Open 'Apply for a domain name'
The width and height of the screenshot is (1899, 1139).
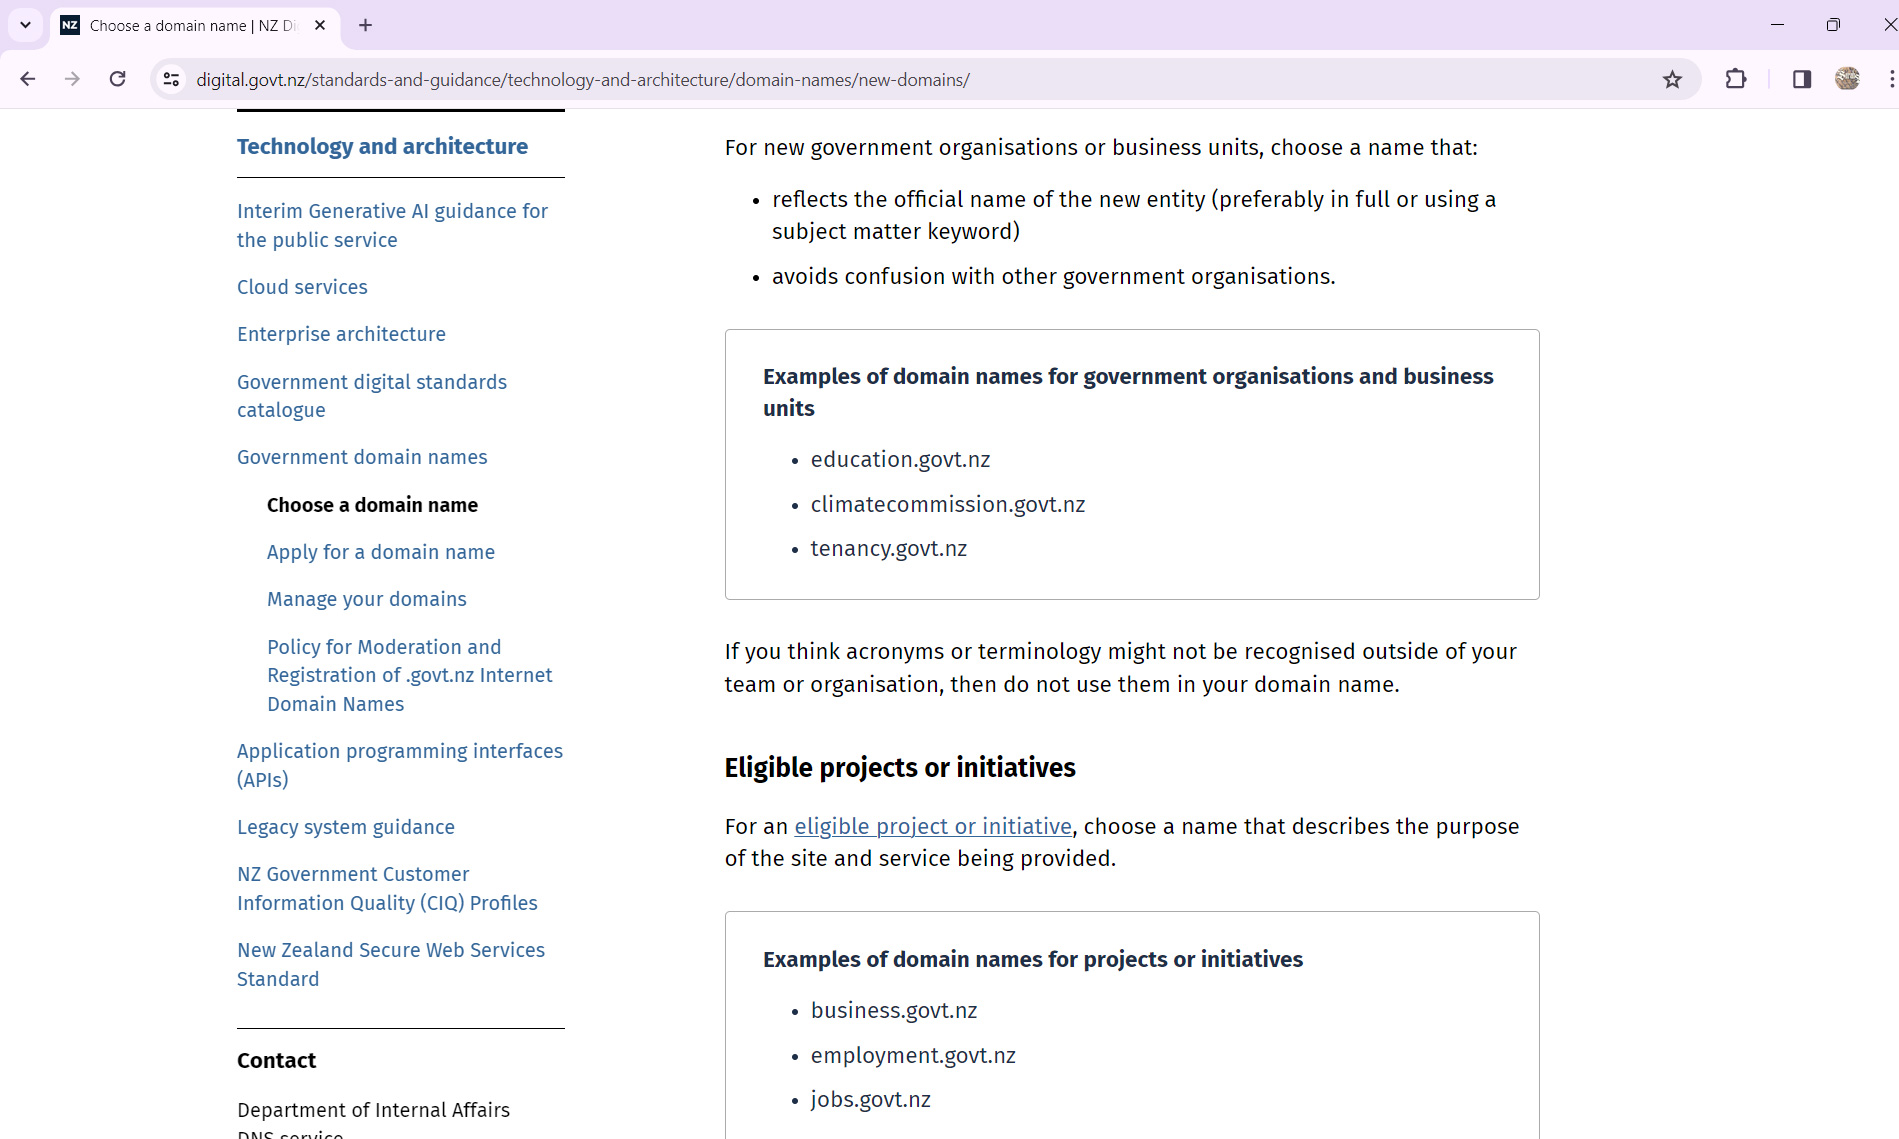click(x=381, y=552)
